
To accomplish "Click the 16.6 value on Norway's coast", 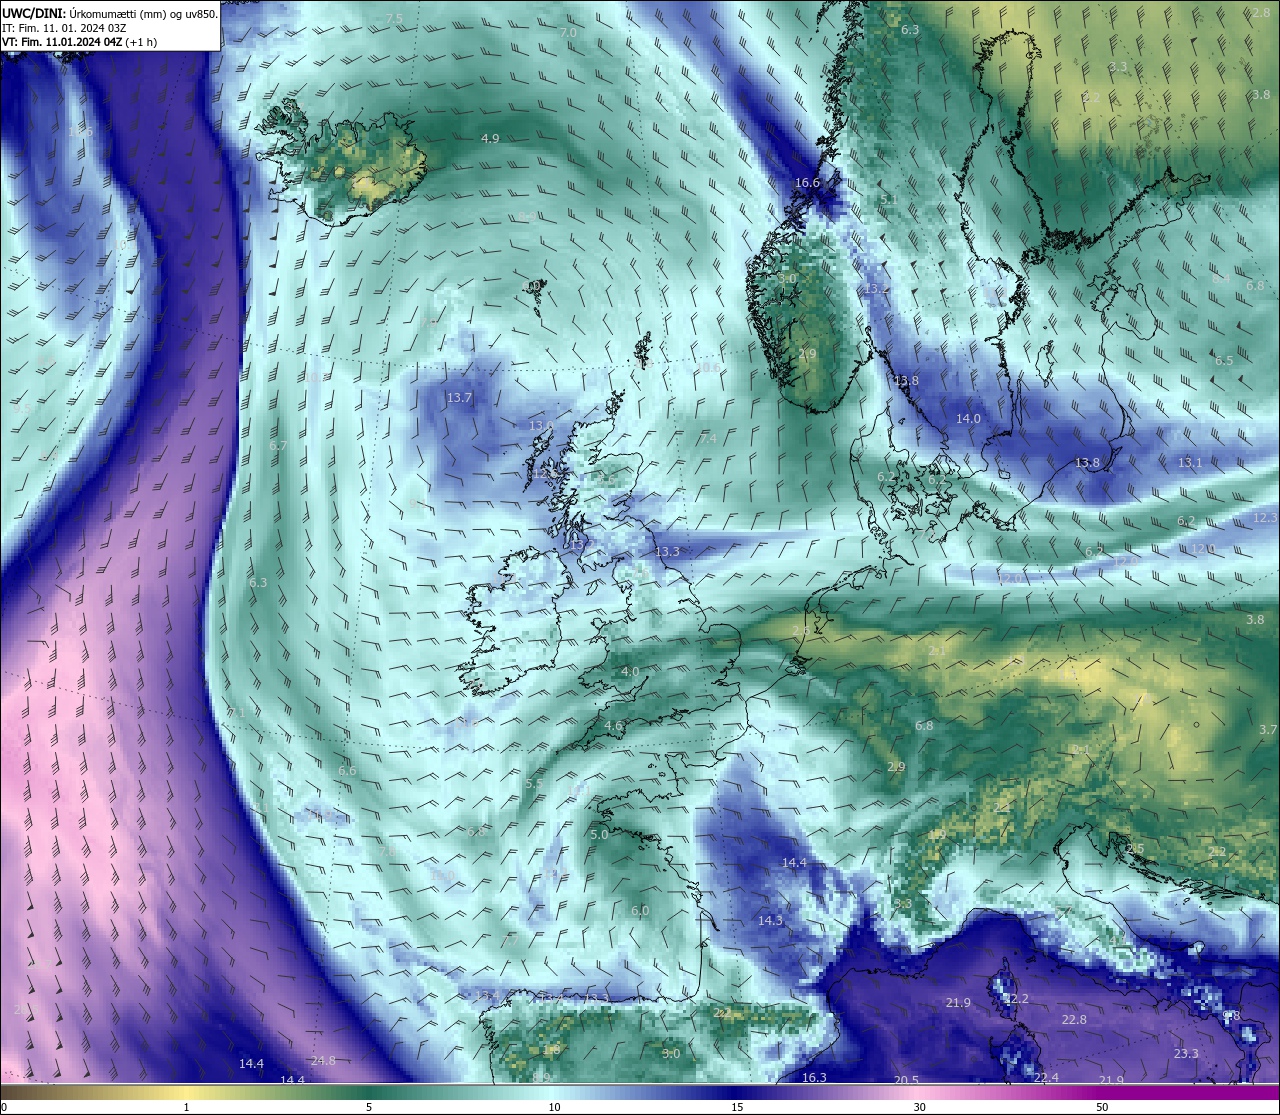I will pos(807,183).
